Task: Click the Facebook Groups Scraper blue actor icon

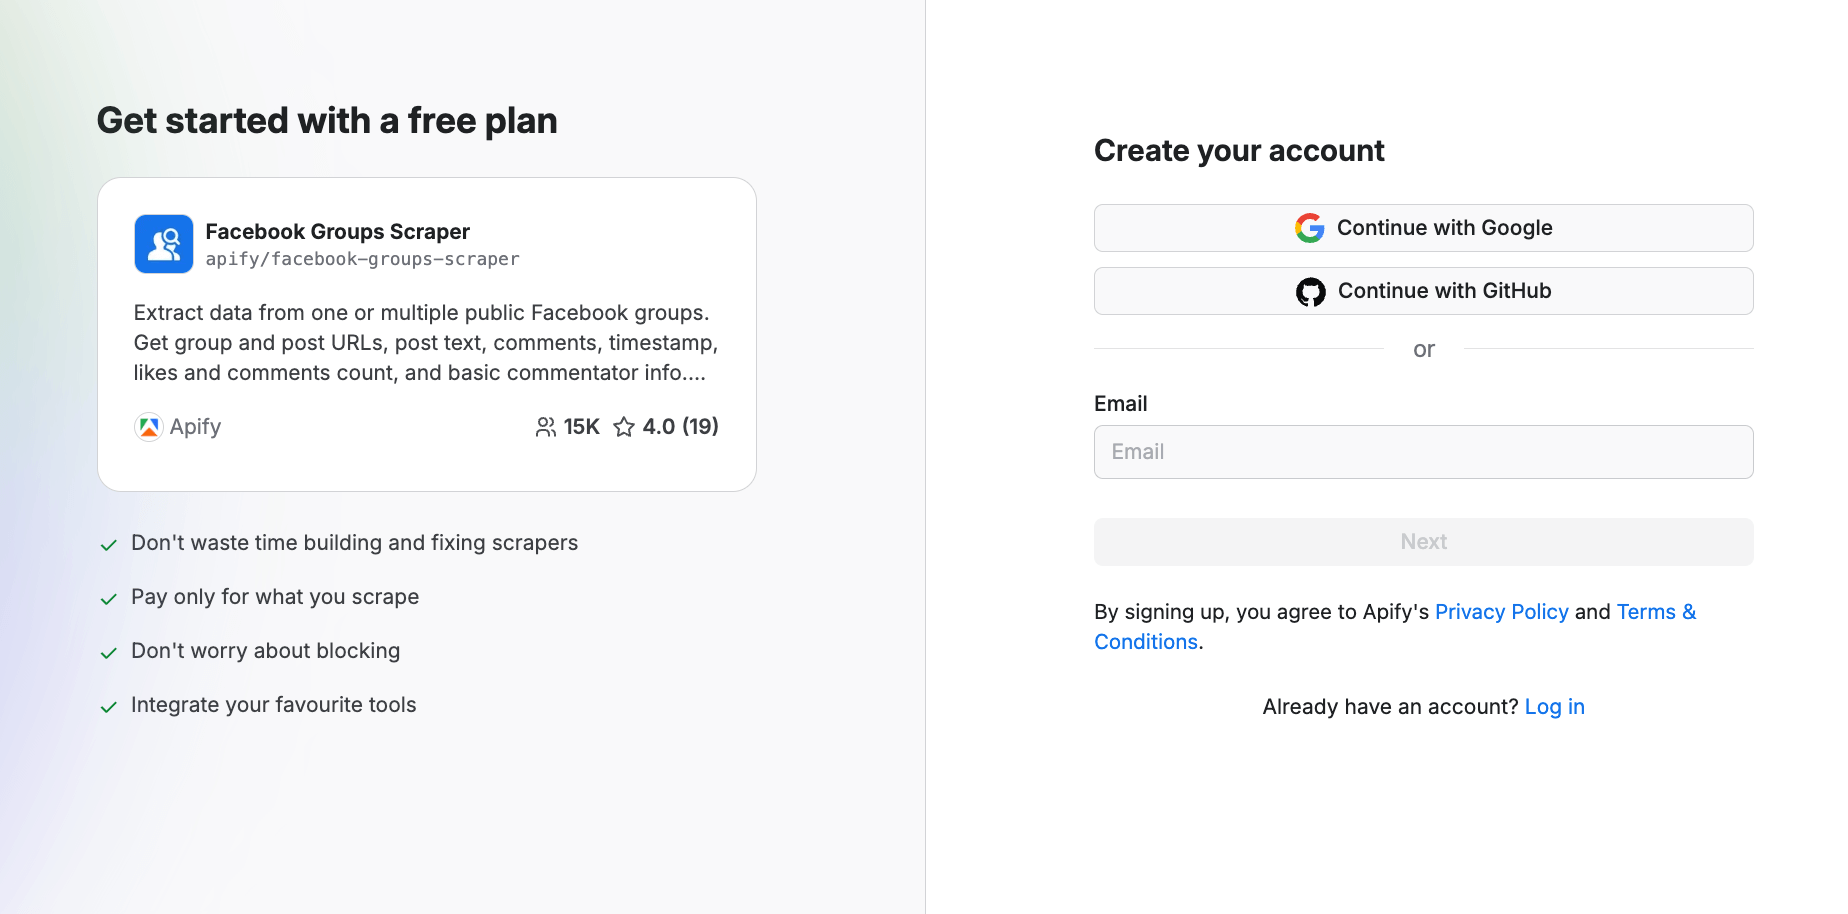Action: click(x=163, y=243)
